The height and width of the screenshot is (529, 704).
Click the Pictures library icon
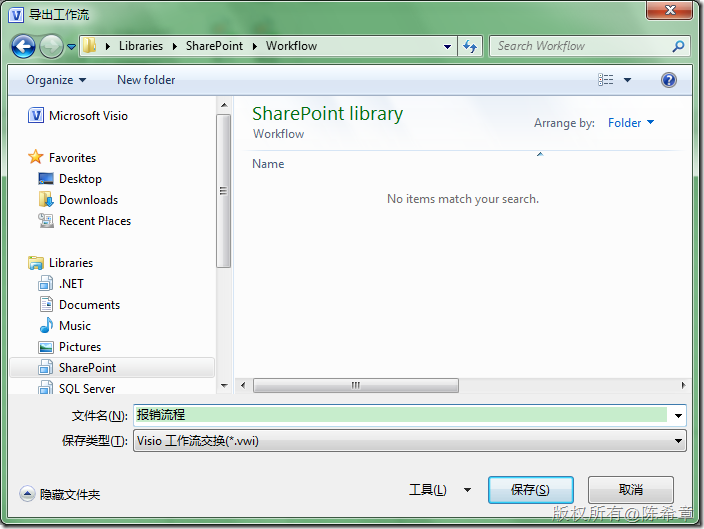coord(46,347)
